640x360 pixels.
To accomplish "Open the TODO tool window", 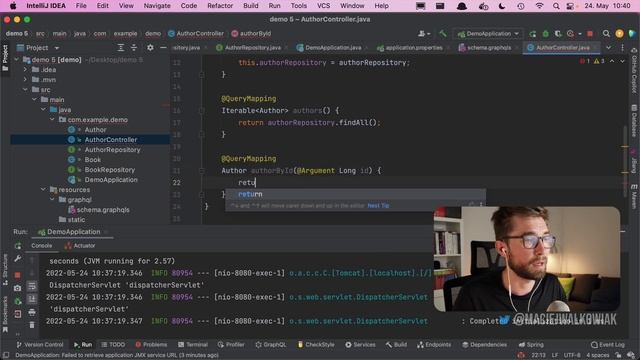I will pos(113,345).
